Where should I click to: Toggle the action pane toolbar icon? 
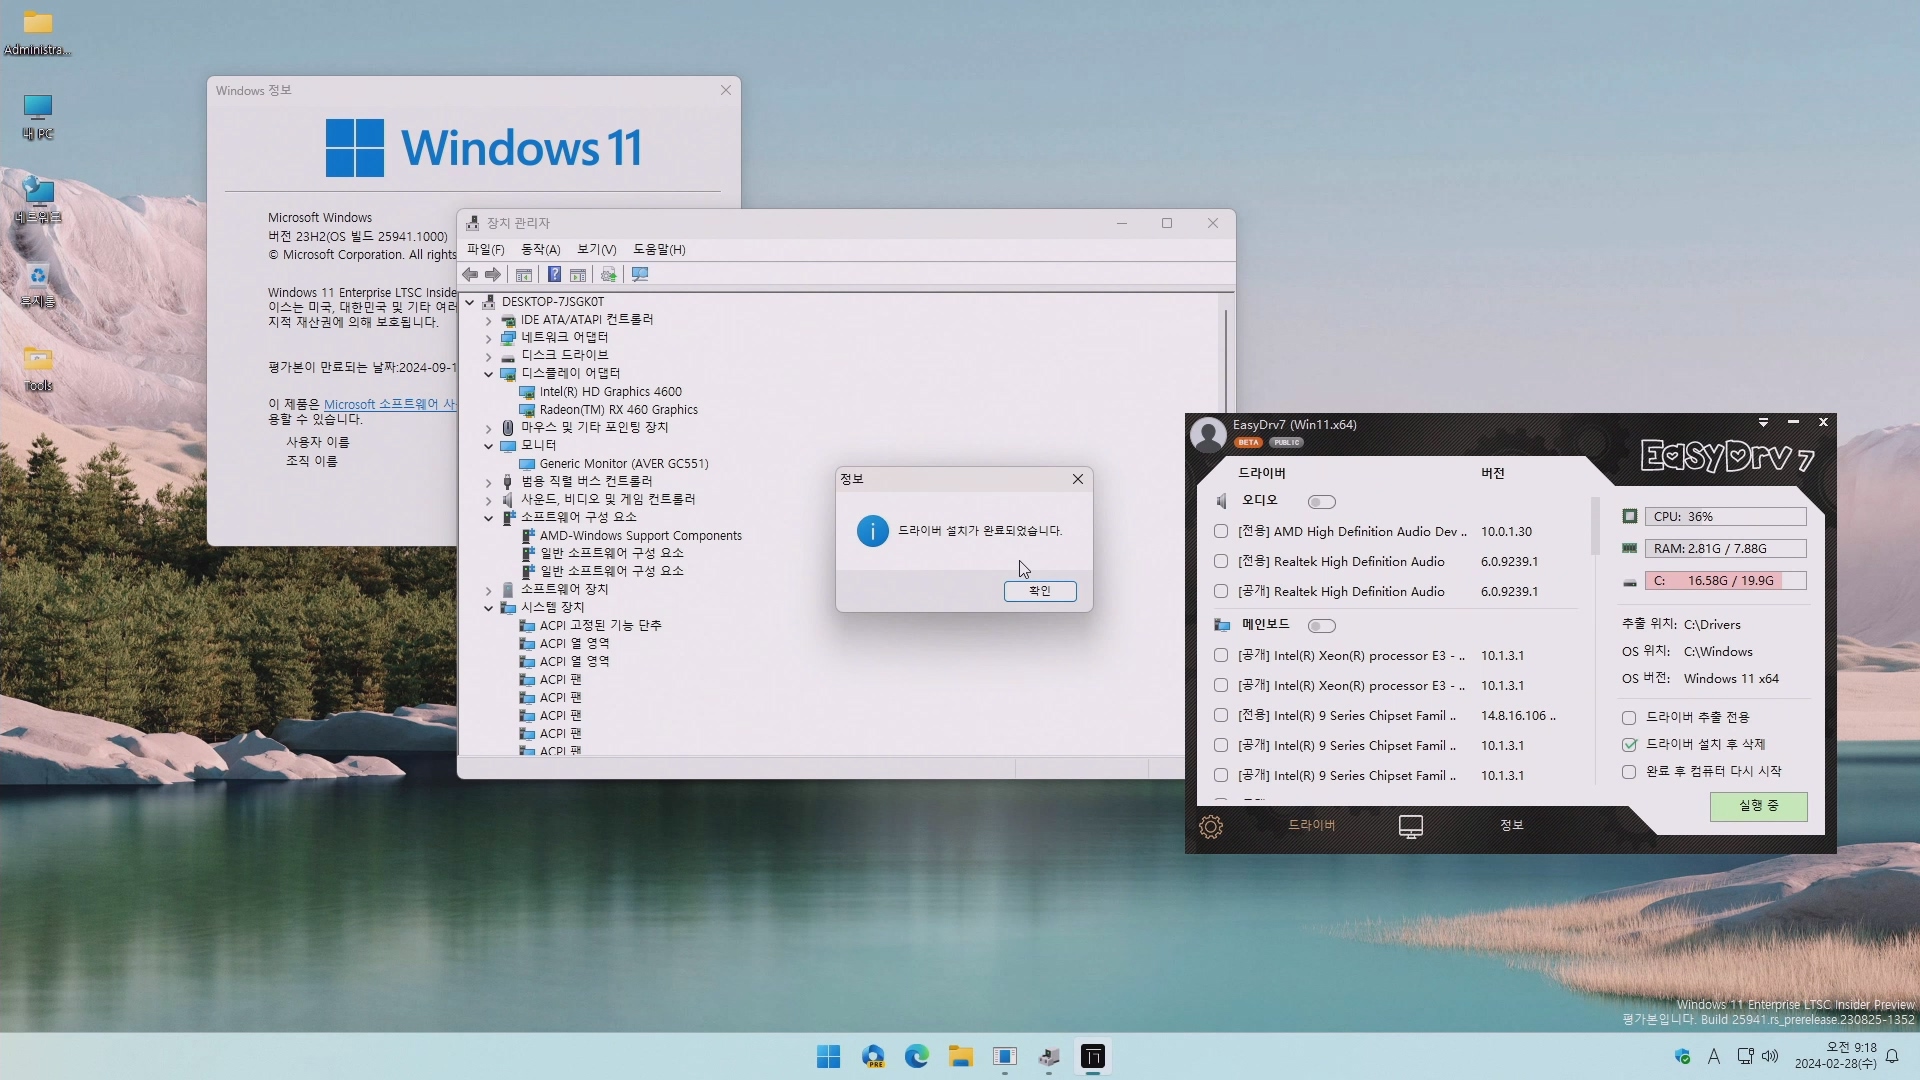[578, 274]
